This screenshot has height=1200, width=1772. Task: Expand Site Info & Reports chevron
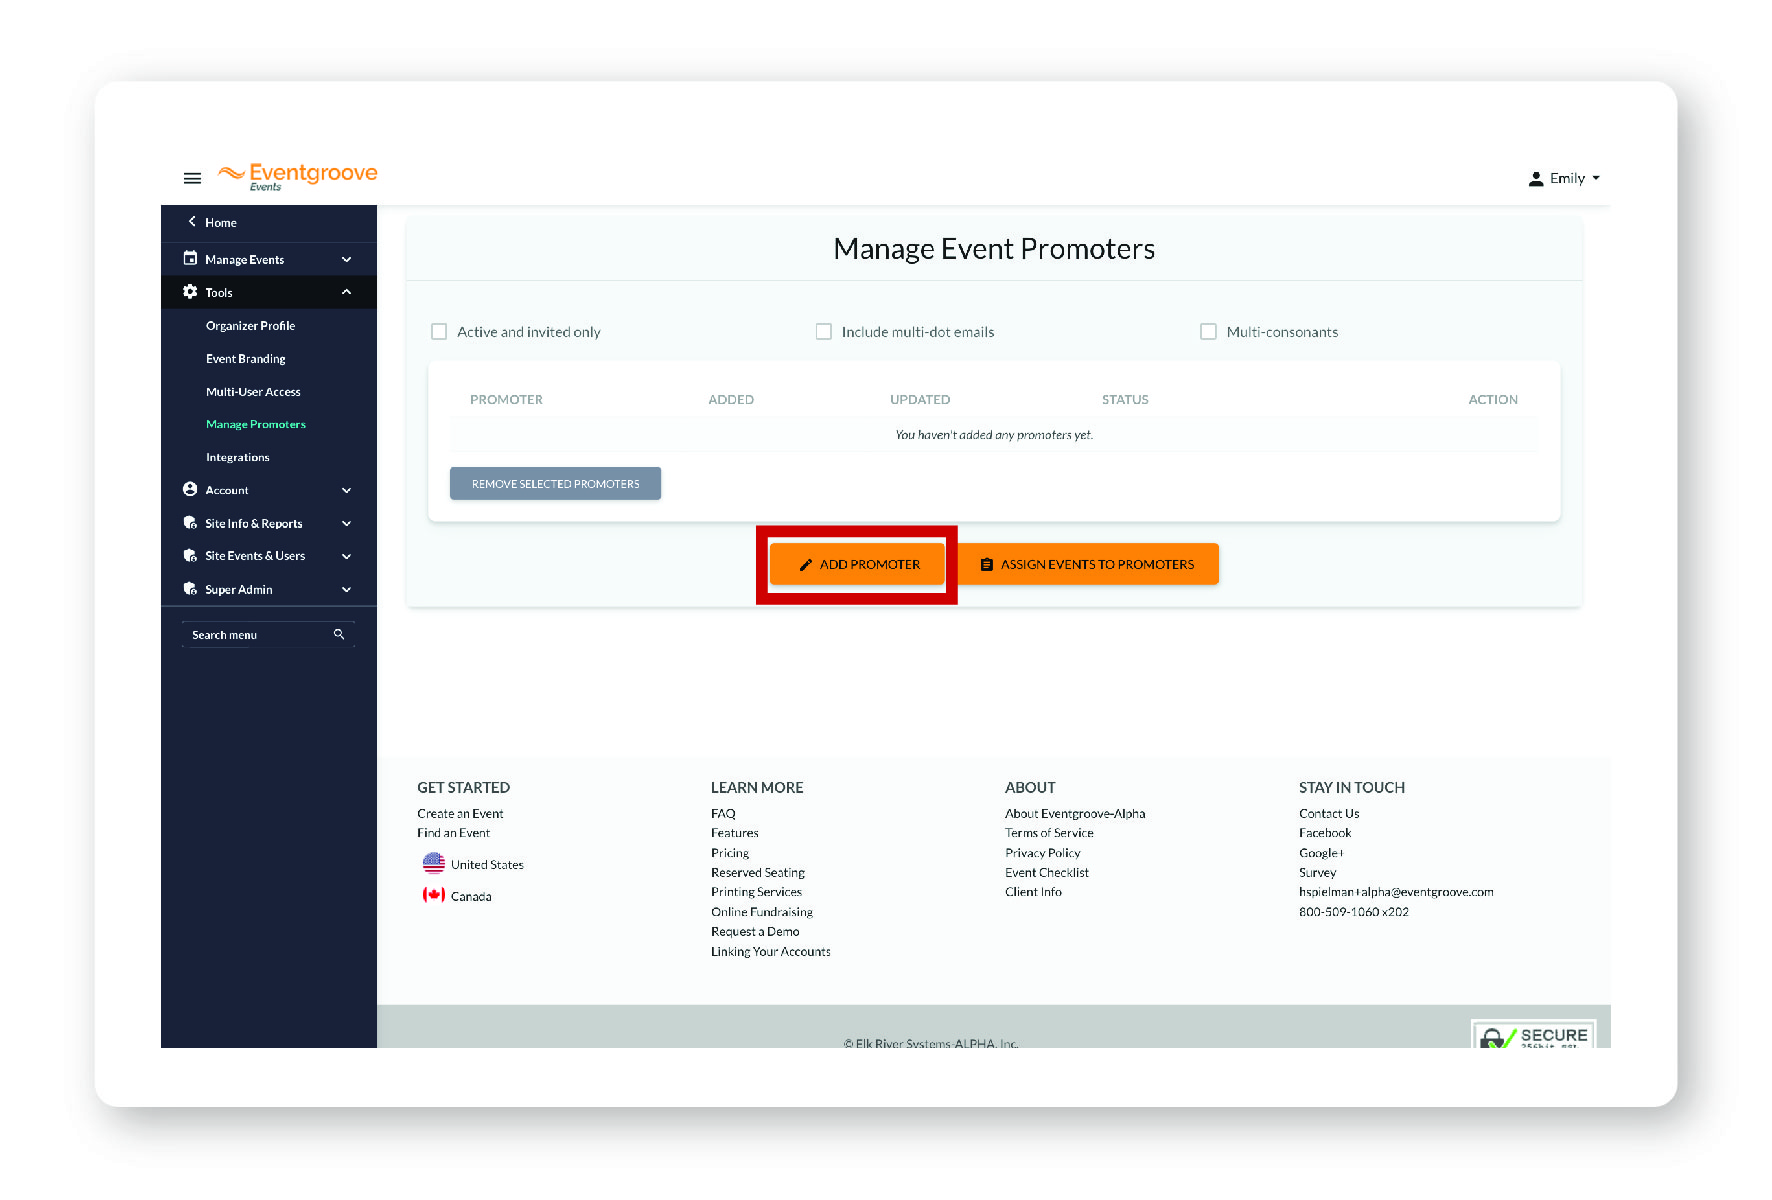[x=347, y=523]
